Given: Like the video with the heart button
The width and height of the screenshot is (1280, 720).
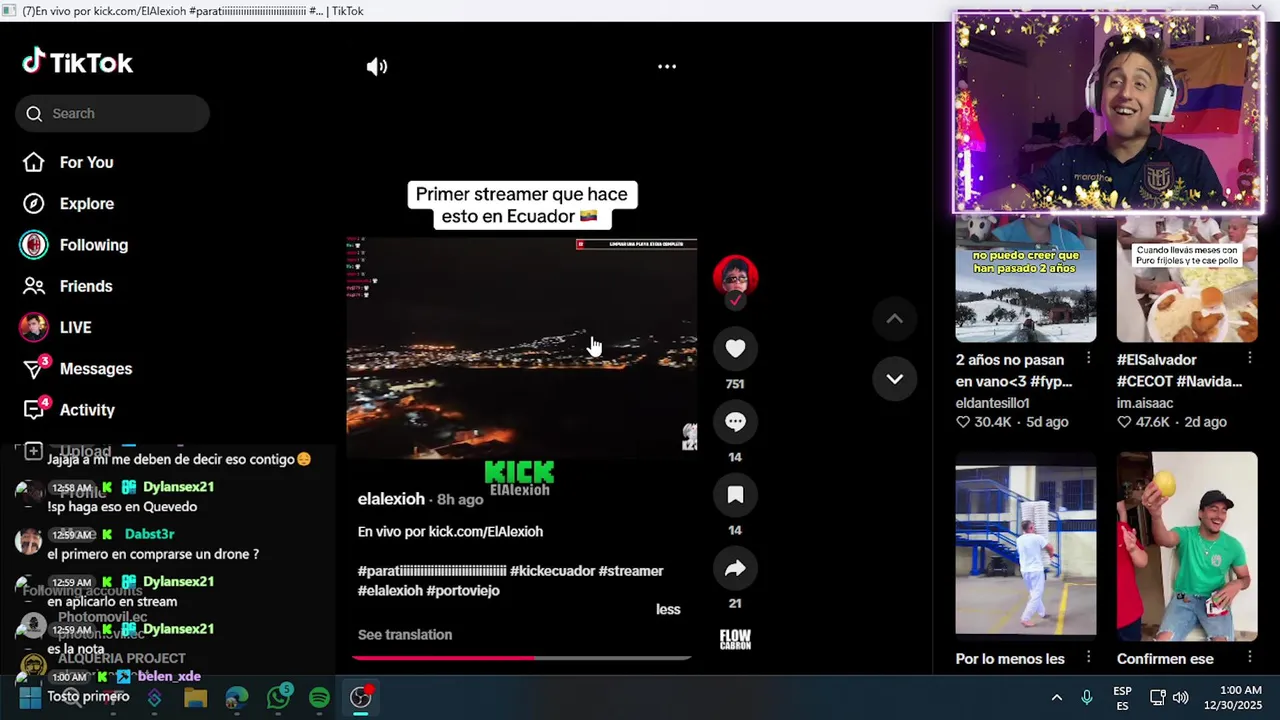Looking at the screenshot, I should point(735,348).
